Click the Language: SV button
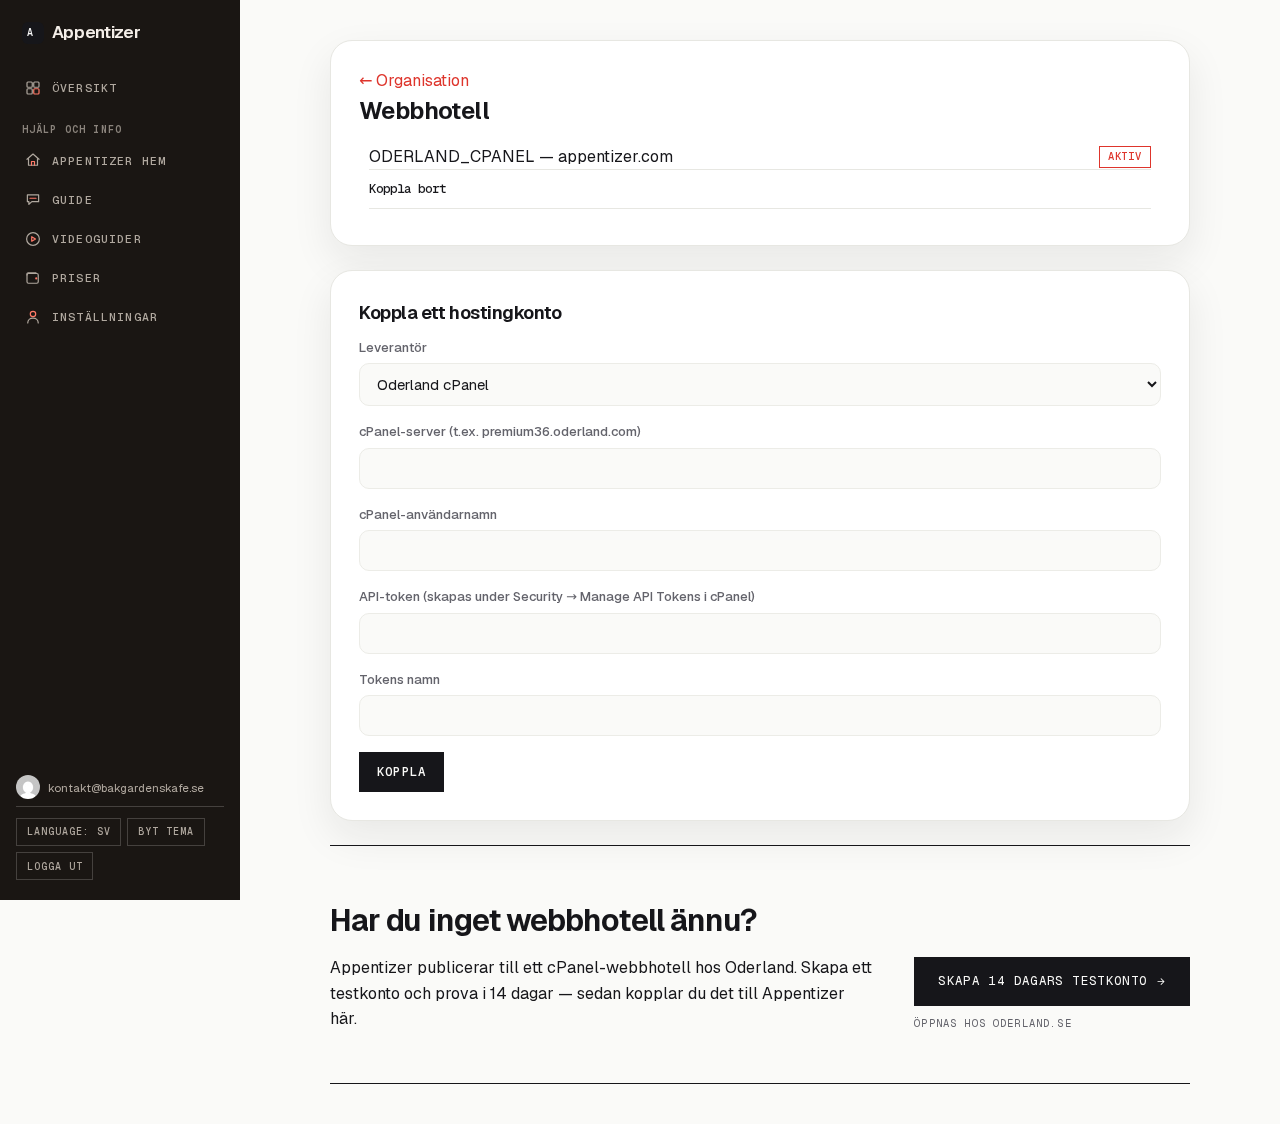Screen dimensions: 1280x1124 (x=68, y=832)
